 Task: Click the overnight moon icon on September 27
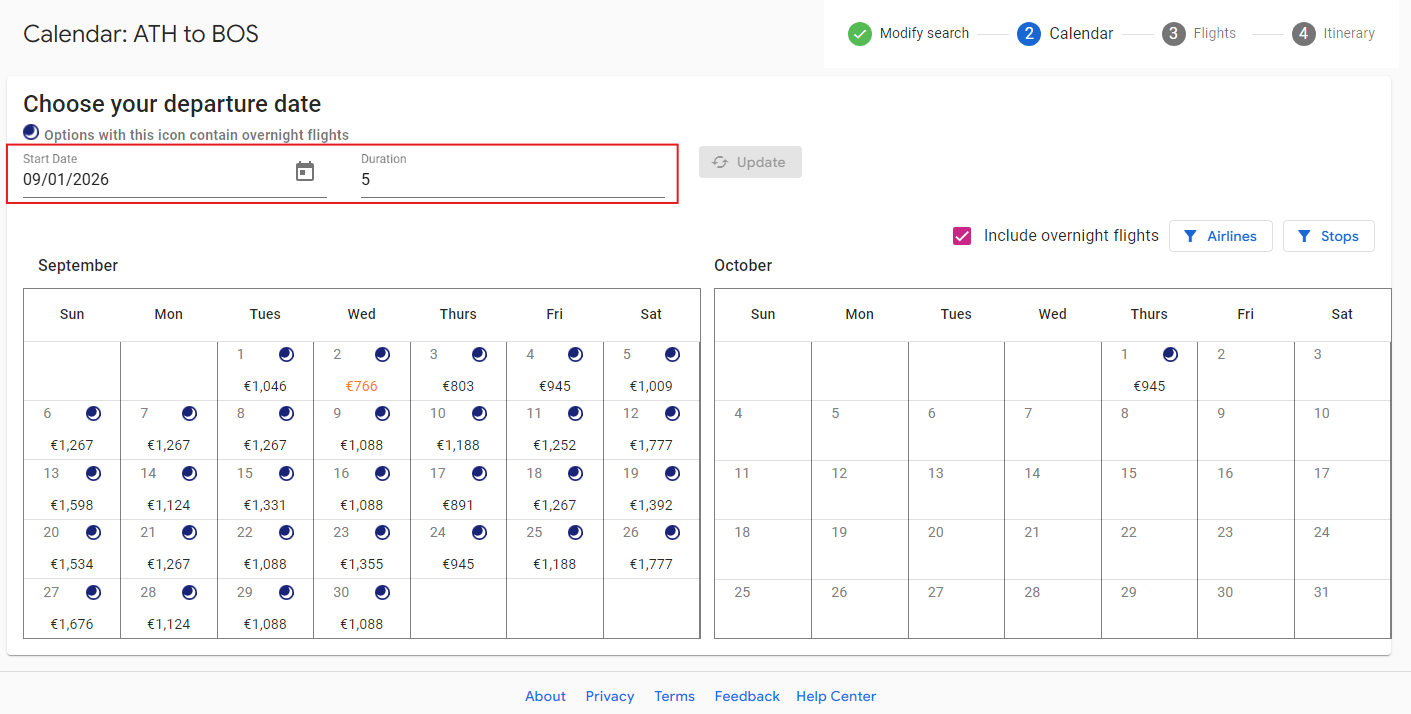pos(93,592)
